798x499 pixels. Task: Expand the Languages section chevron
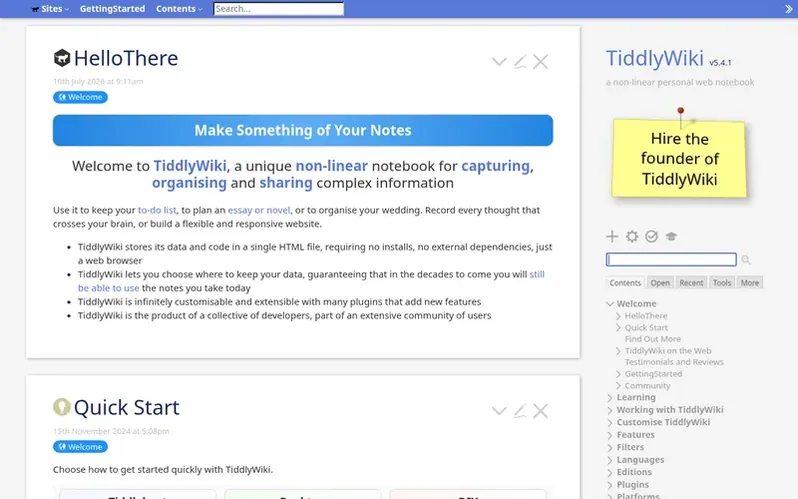pyautogui.click(x=610, y=460)
